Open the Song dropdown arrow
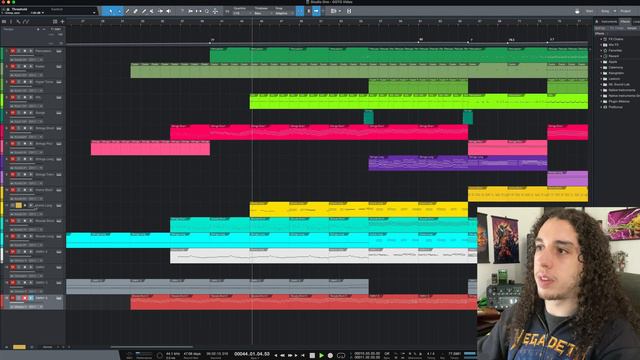Screen dimensions: 640x360 click(x=615, y=11)
